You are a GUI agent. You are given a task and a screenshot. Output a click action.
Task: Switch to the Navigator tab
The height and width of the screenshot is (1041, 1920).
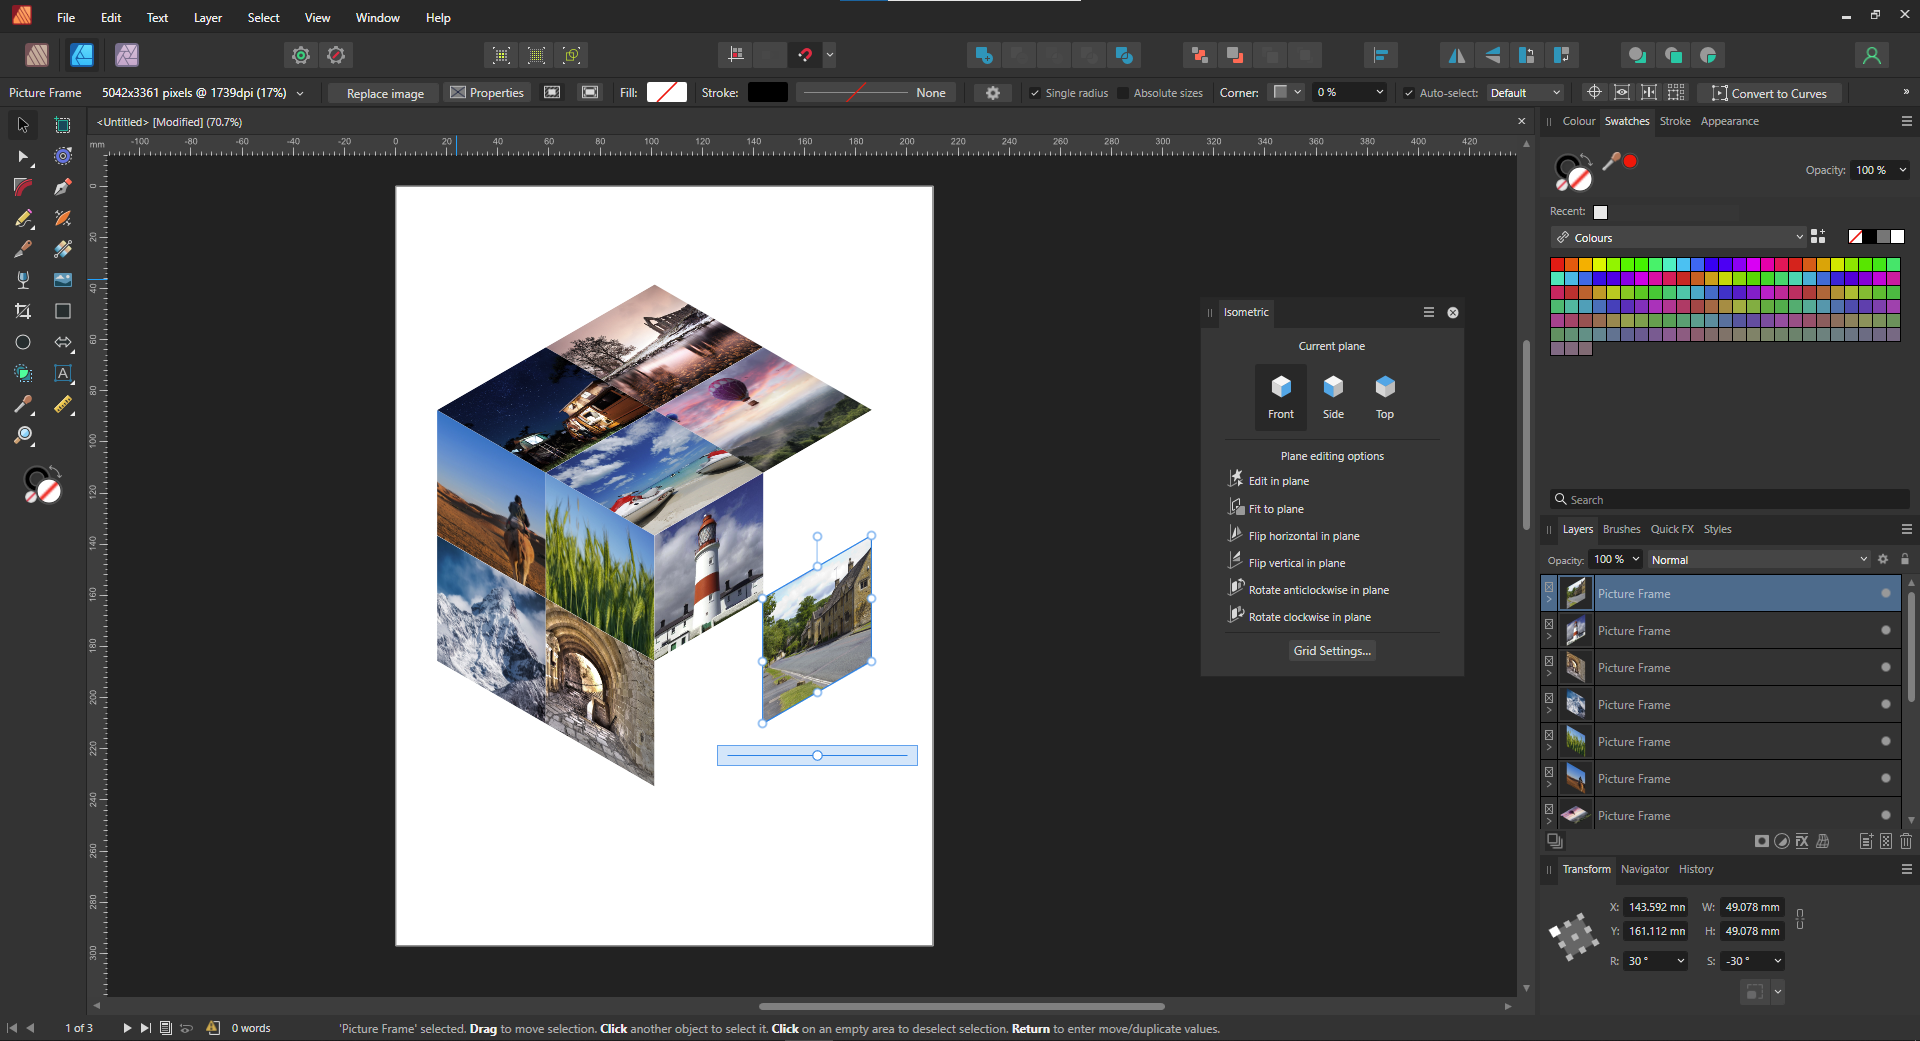coord(1644,869)
